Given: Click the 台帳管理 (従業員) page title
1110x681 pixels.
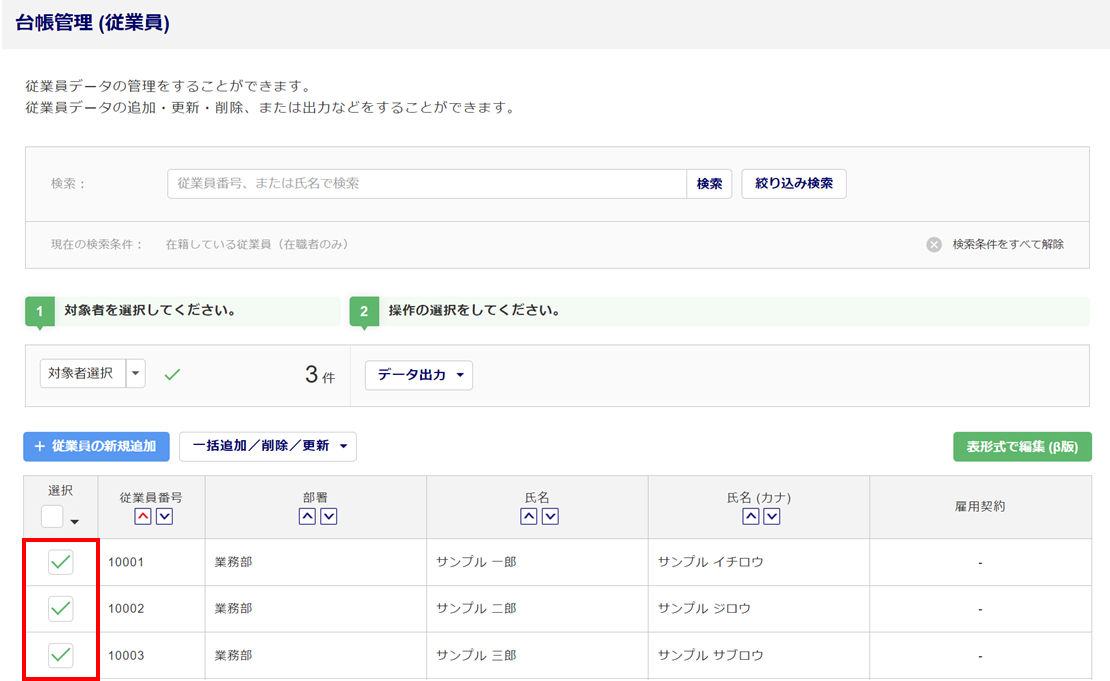Looking at the screenshot, I should pyautogui.click(x=93, y=23).
